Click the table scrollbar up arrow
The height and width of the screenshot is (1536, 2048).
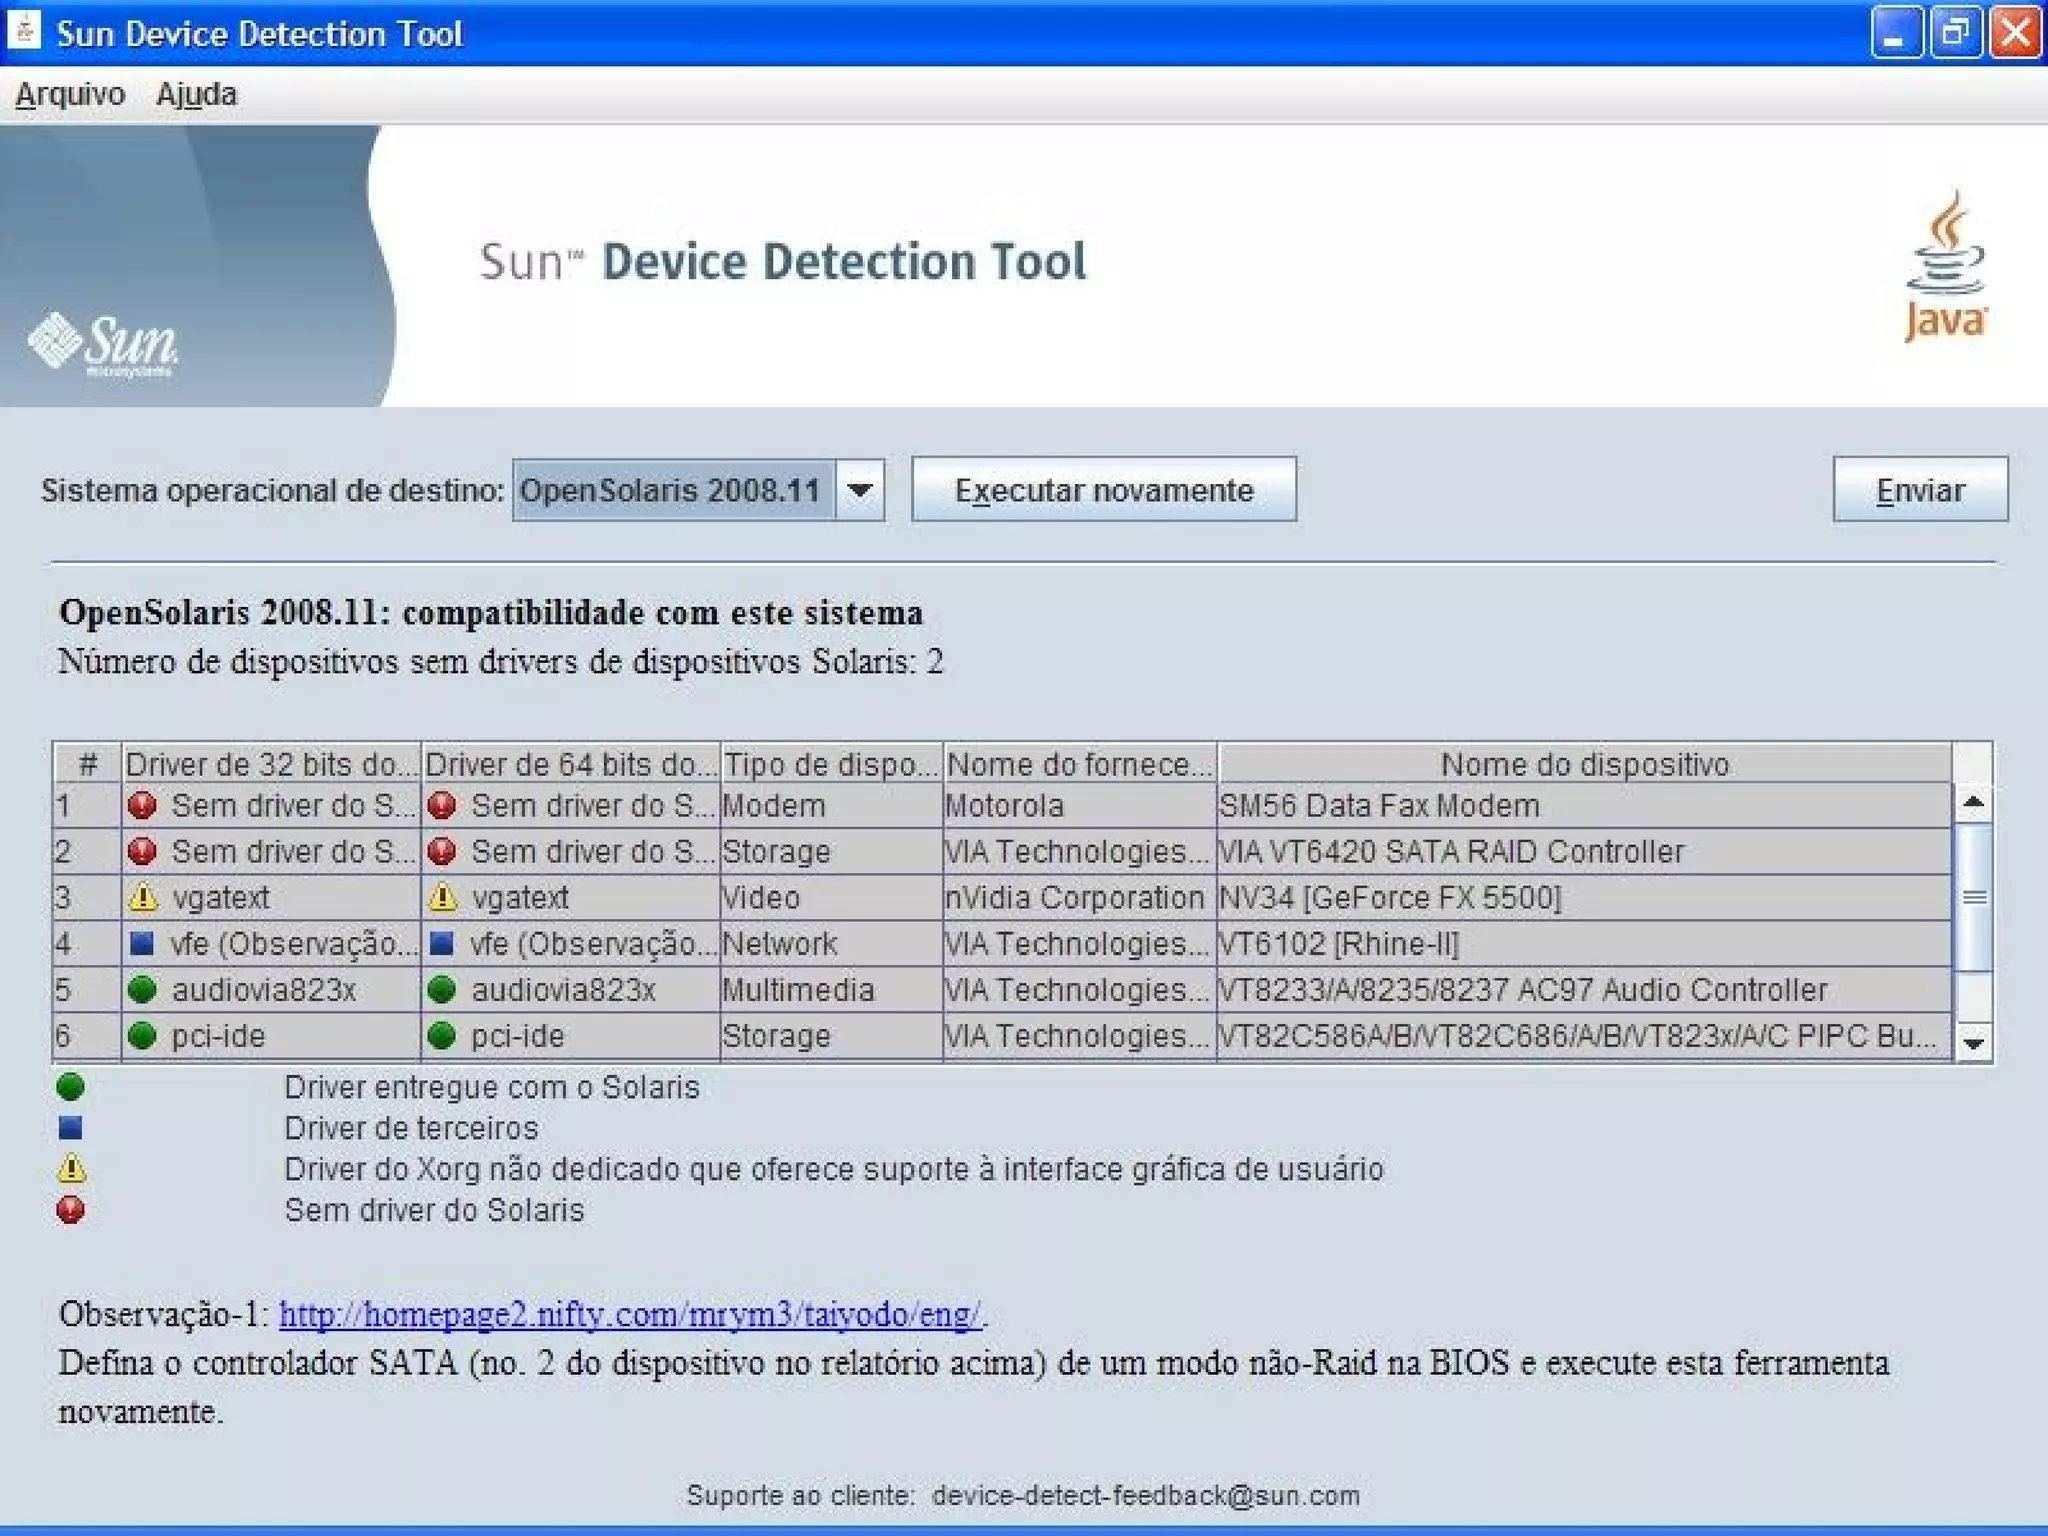1973,802
